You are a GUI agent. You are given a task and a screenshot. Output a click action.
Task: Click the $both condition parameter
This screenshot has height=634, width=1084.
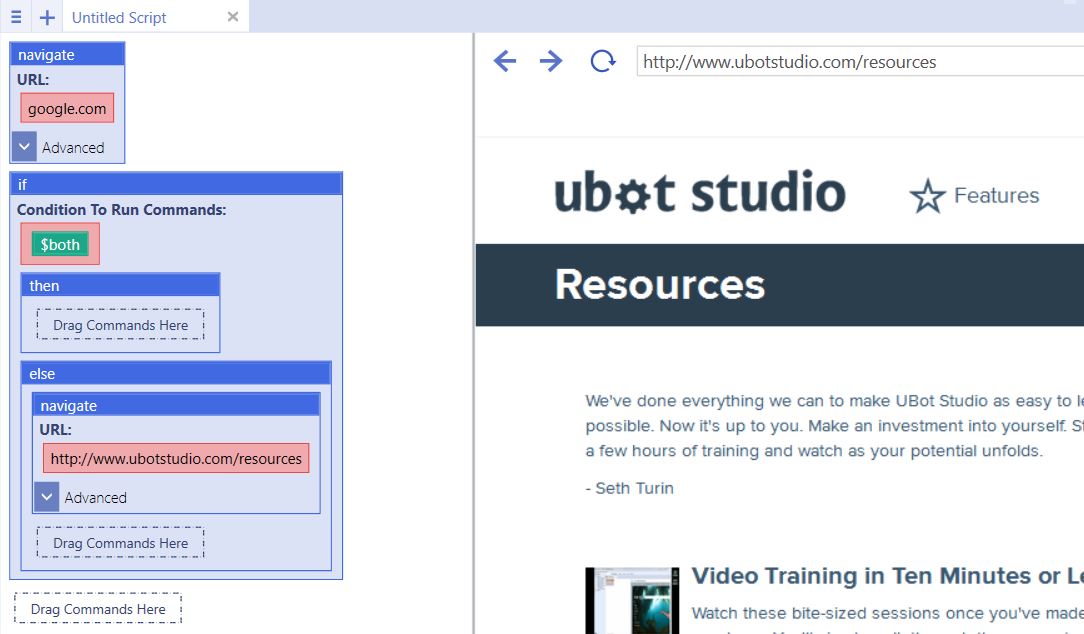tap(60, 244)
